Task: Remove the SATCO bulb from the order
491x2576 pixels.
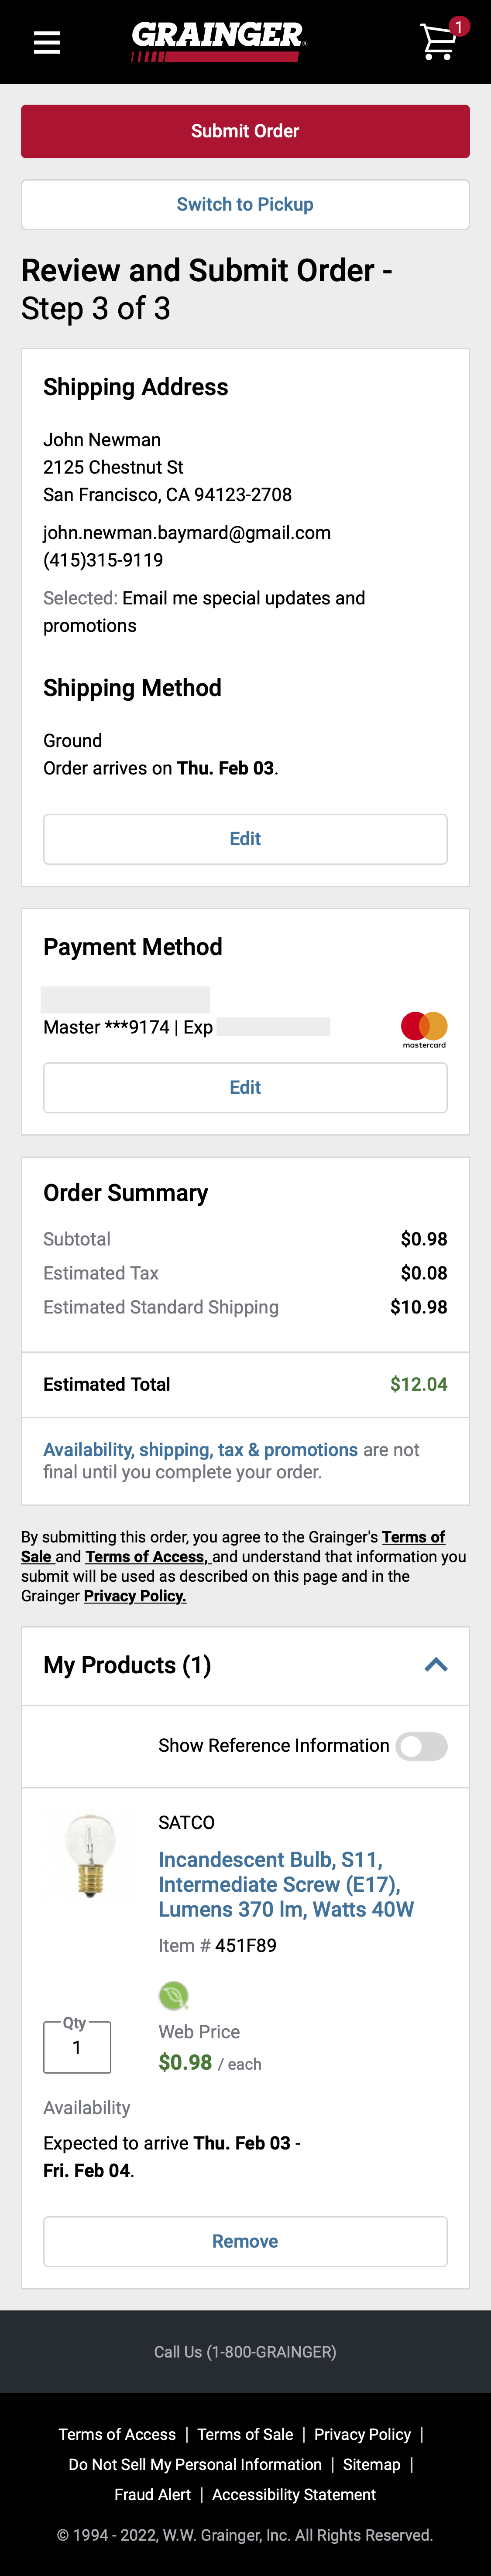Action: click(245, 2241)
